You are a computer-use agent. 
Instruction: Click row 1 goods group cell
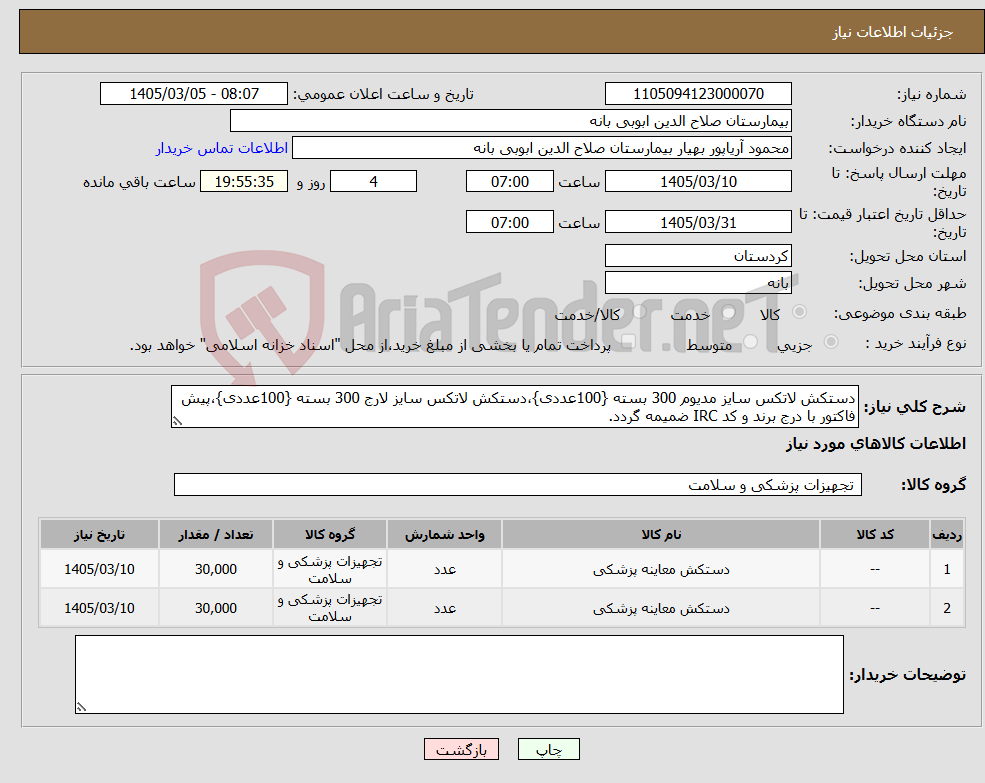pyautogui.click(x=330, y=569)
